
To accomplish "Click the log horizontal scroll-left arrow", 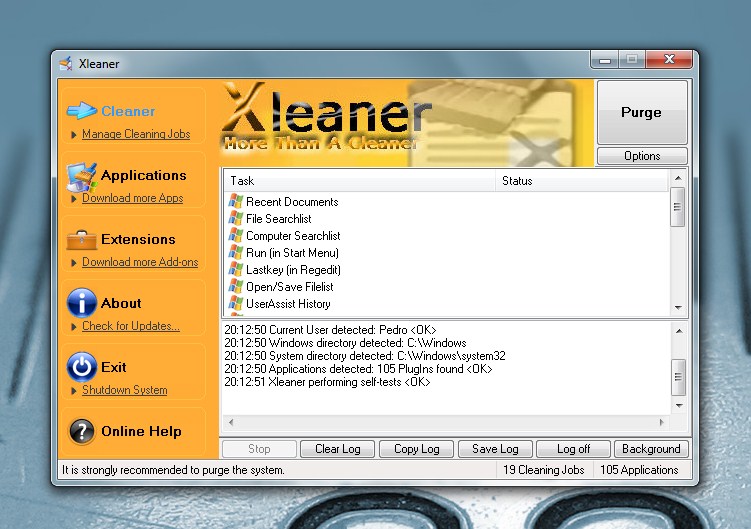I will 231,422.
